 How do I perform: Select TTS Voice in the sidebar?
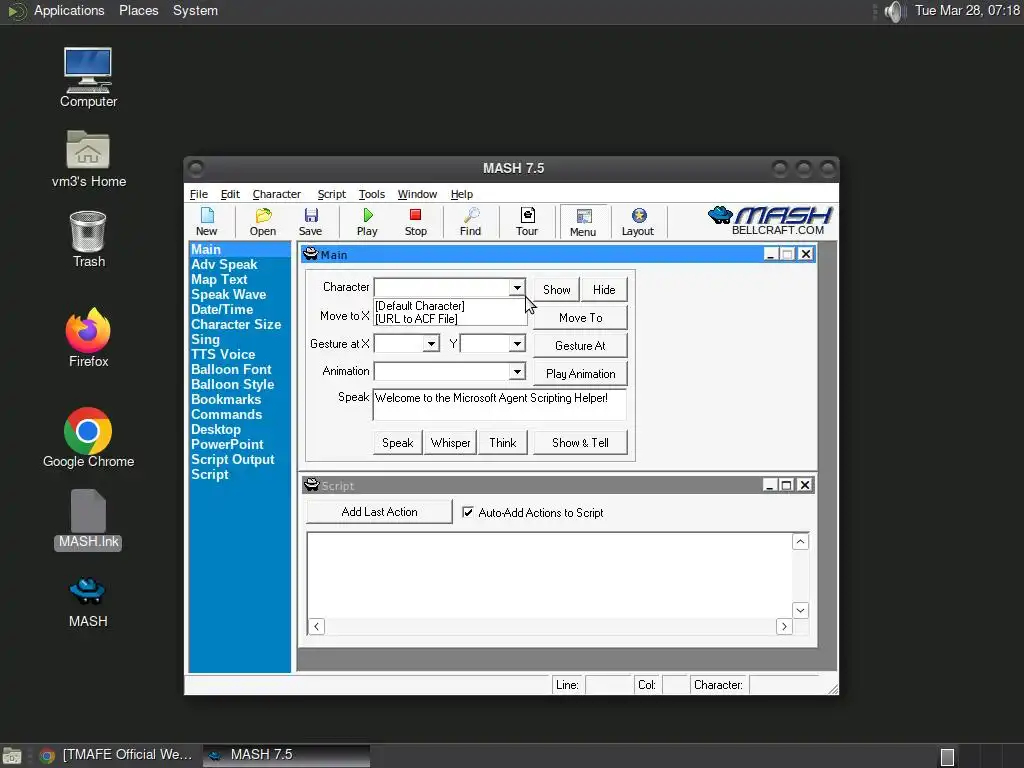223,355
